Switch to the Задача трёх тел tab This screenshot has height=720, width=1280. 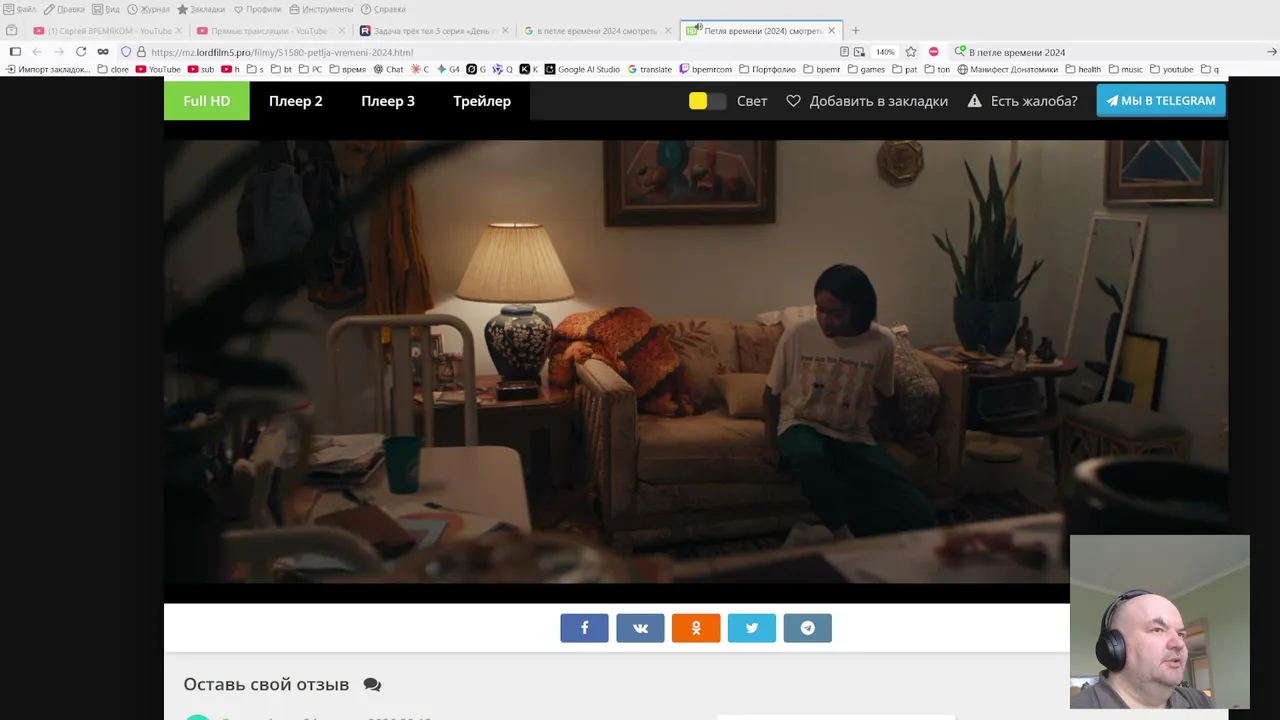click(433, 31)
